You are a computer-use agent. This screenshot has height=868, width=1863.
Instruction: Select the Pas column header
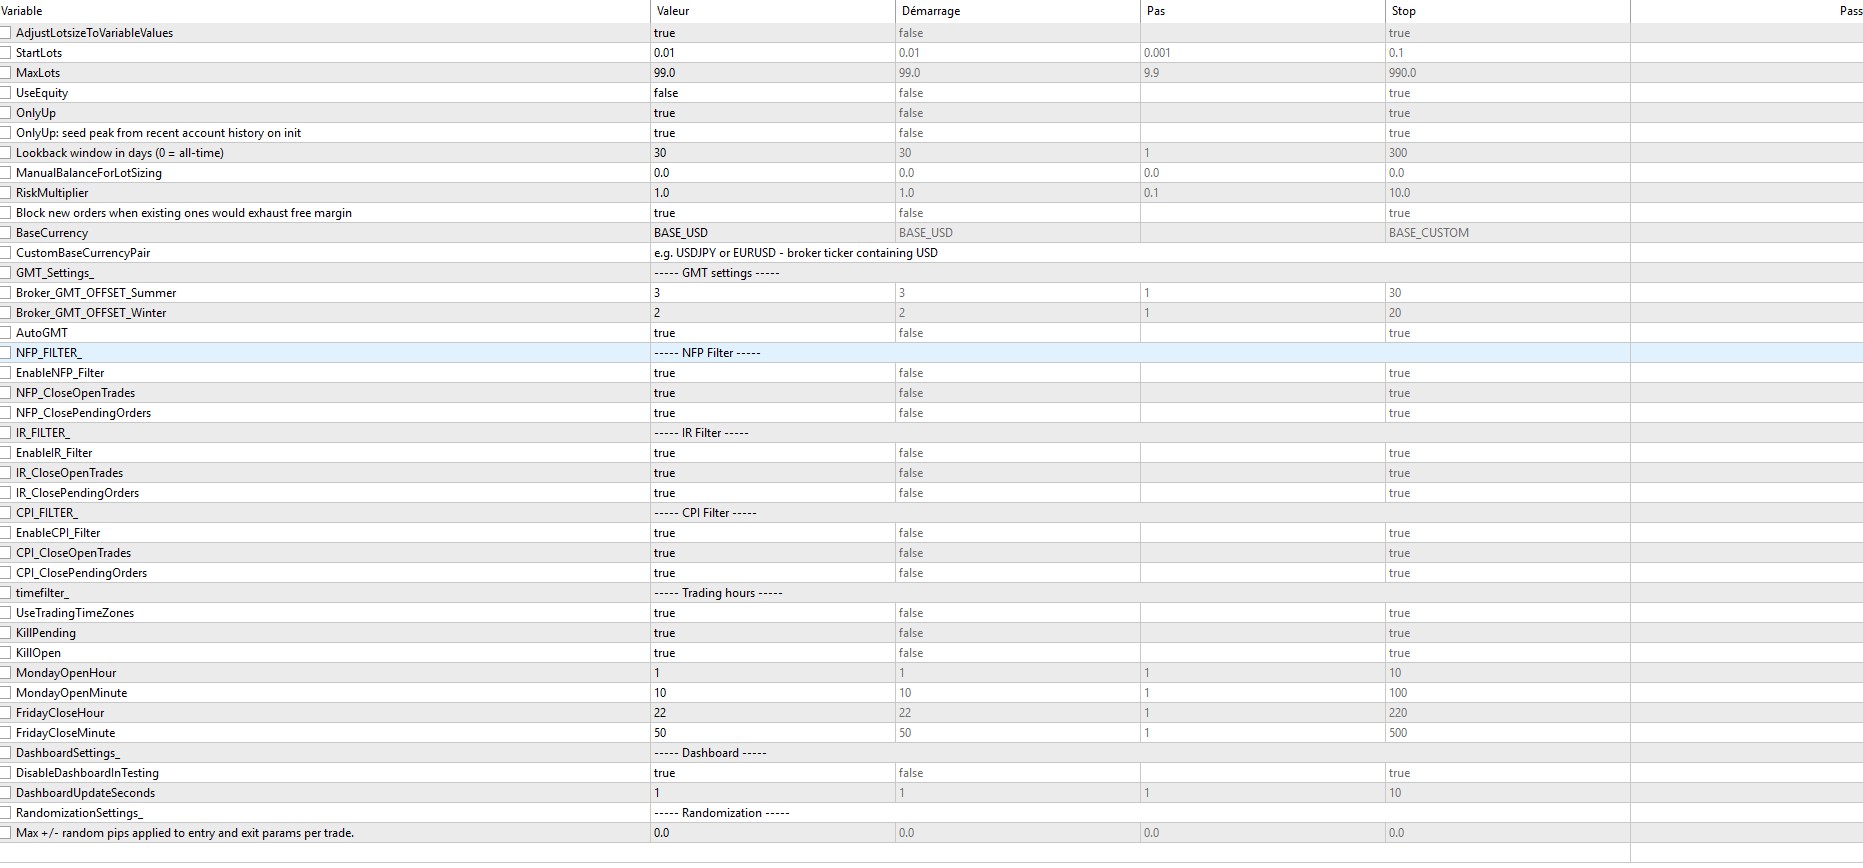click(1263, 11)
